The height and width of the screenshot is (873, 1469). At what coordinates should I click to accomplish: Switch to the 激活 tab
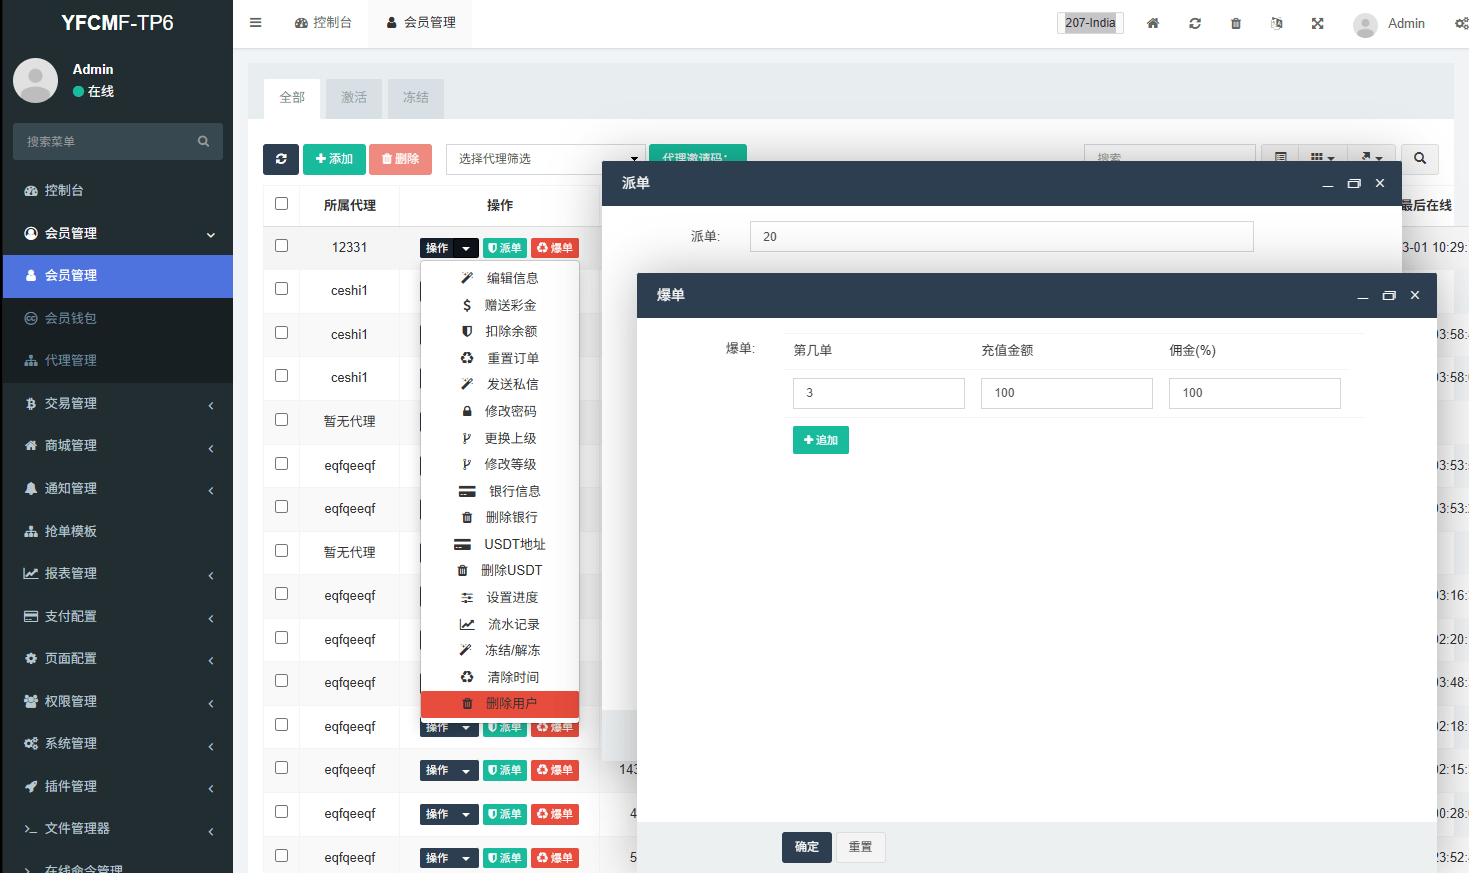[354, 98]
